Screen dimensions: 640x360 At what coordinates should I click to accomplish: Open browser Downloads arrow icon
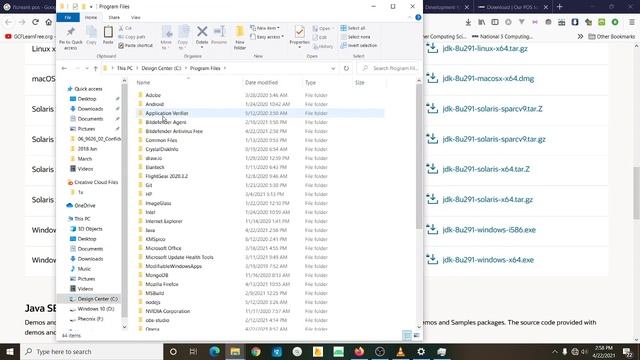[x=468, y=22]
